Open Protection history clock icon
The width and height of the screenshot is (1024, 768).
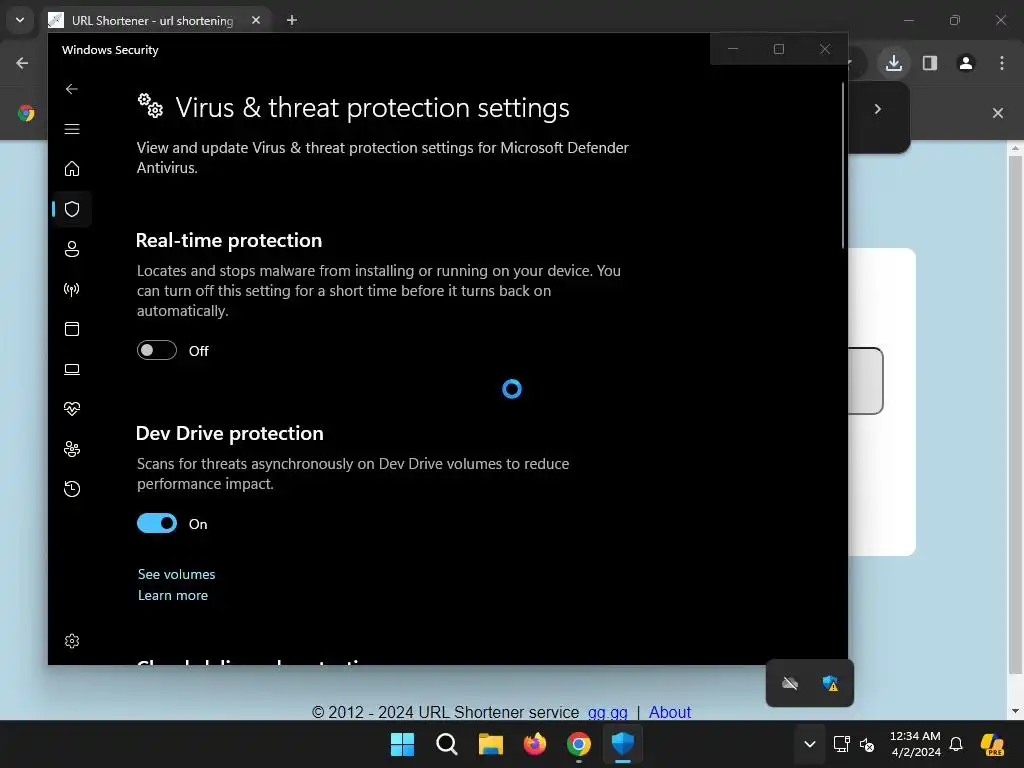point(72,489)
